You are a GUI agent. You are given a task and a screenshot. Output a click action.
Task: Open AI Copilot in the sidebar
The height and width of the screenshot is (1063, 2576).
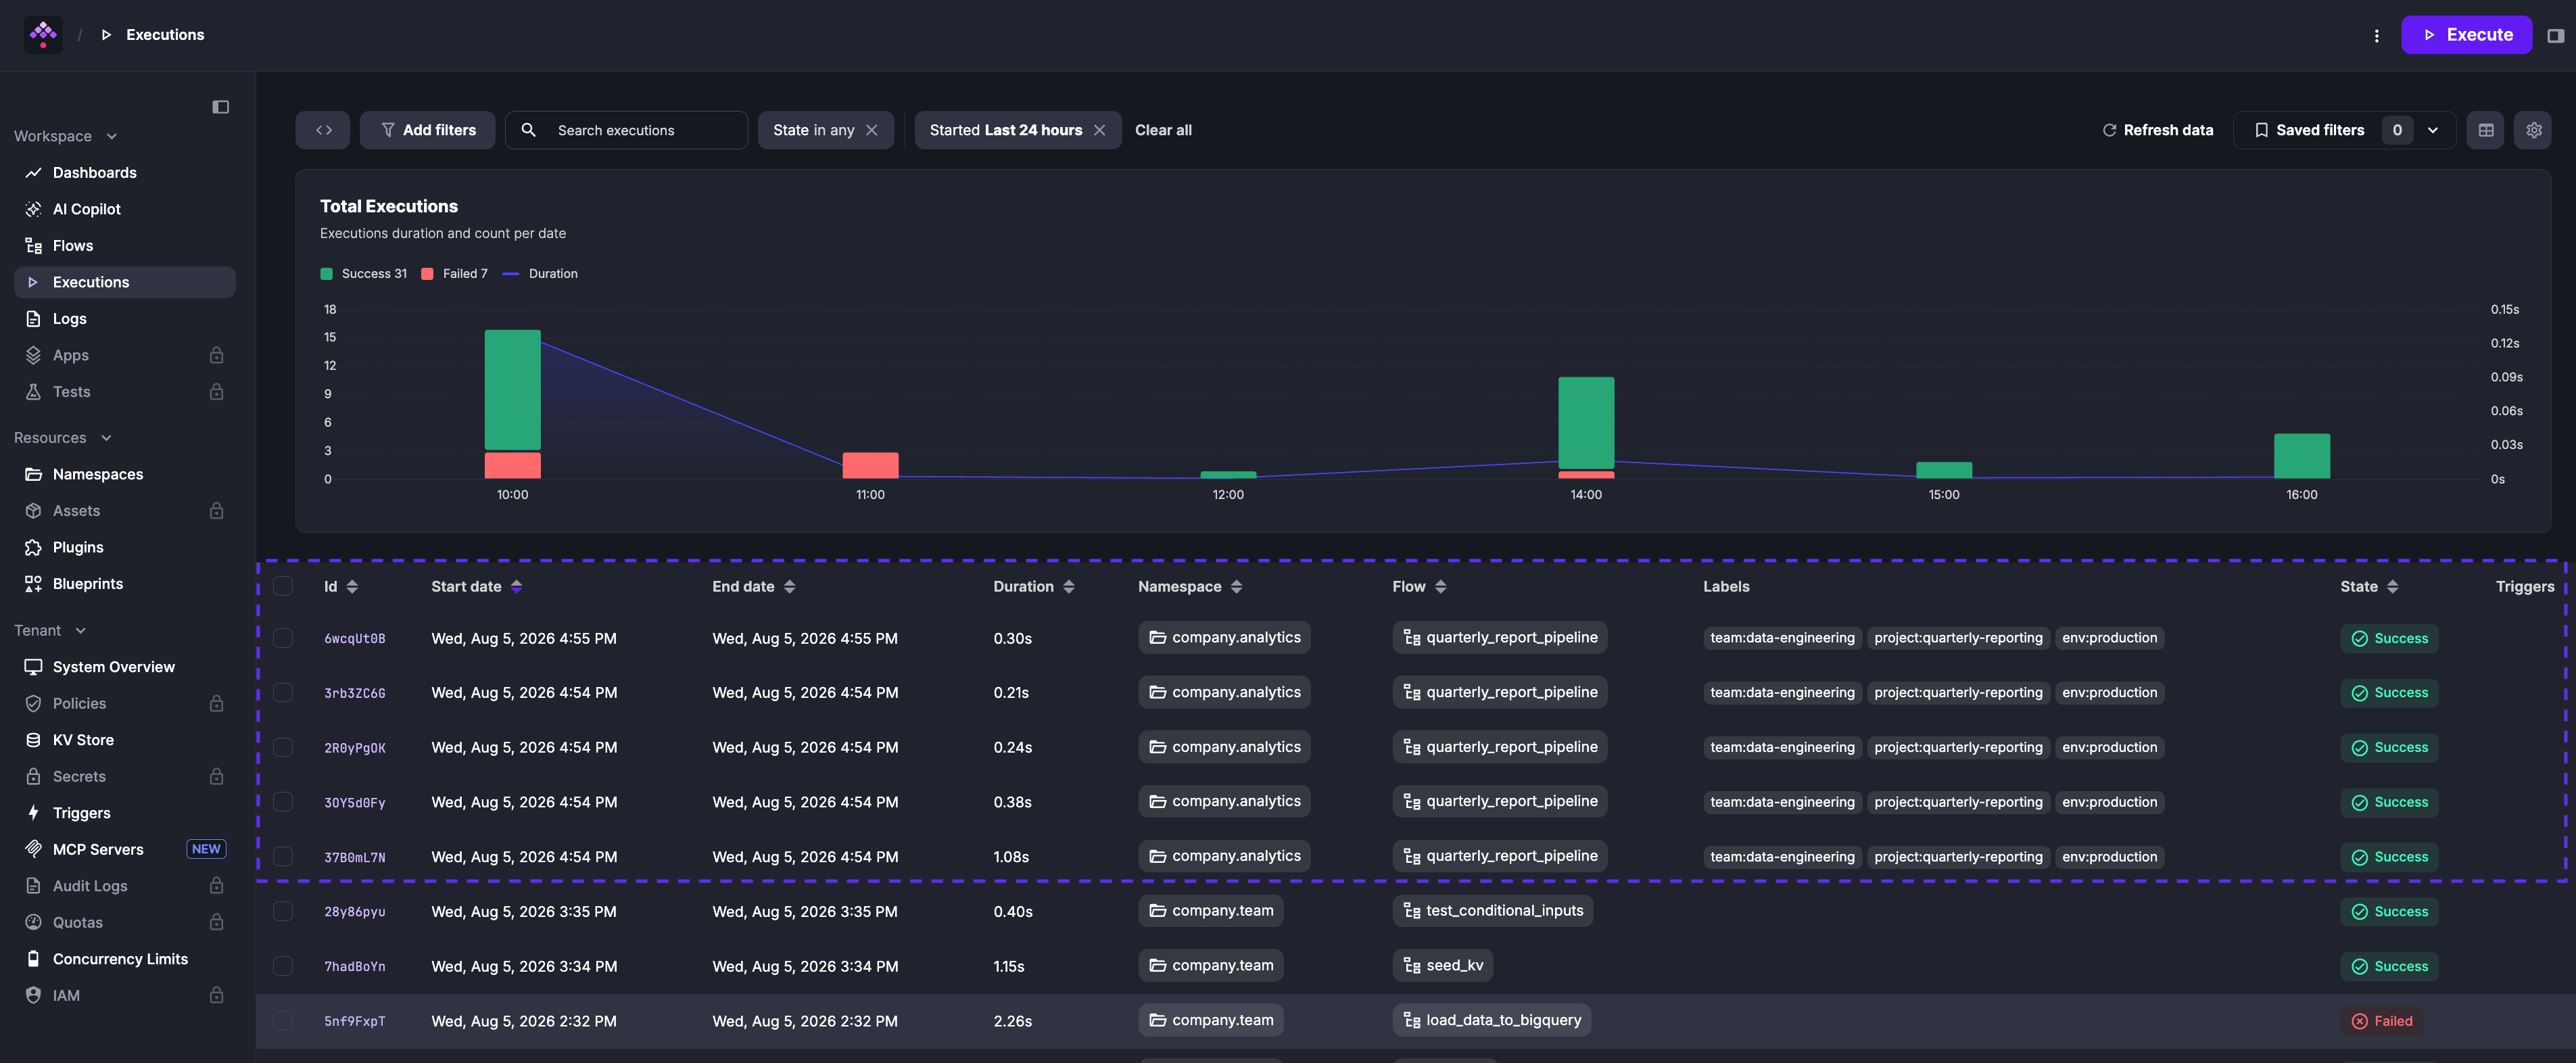pos(125,209)
